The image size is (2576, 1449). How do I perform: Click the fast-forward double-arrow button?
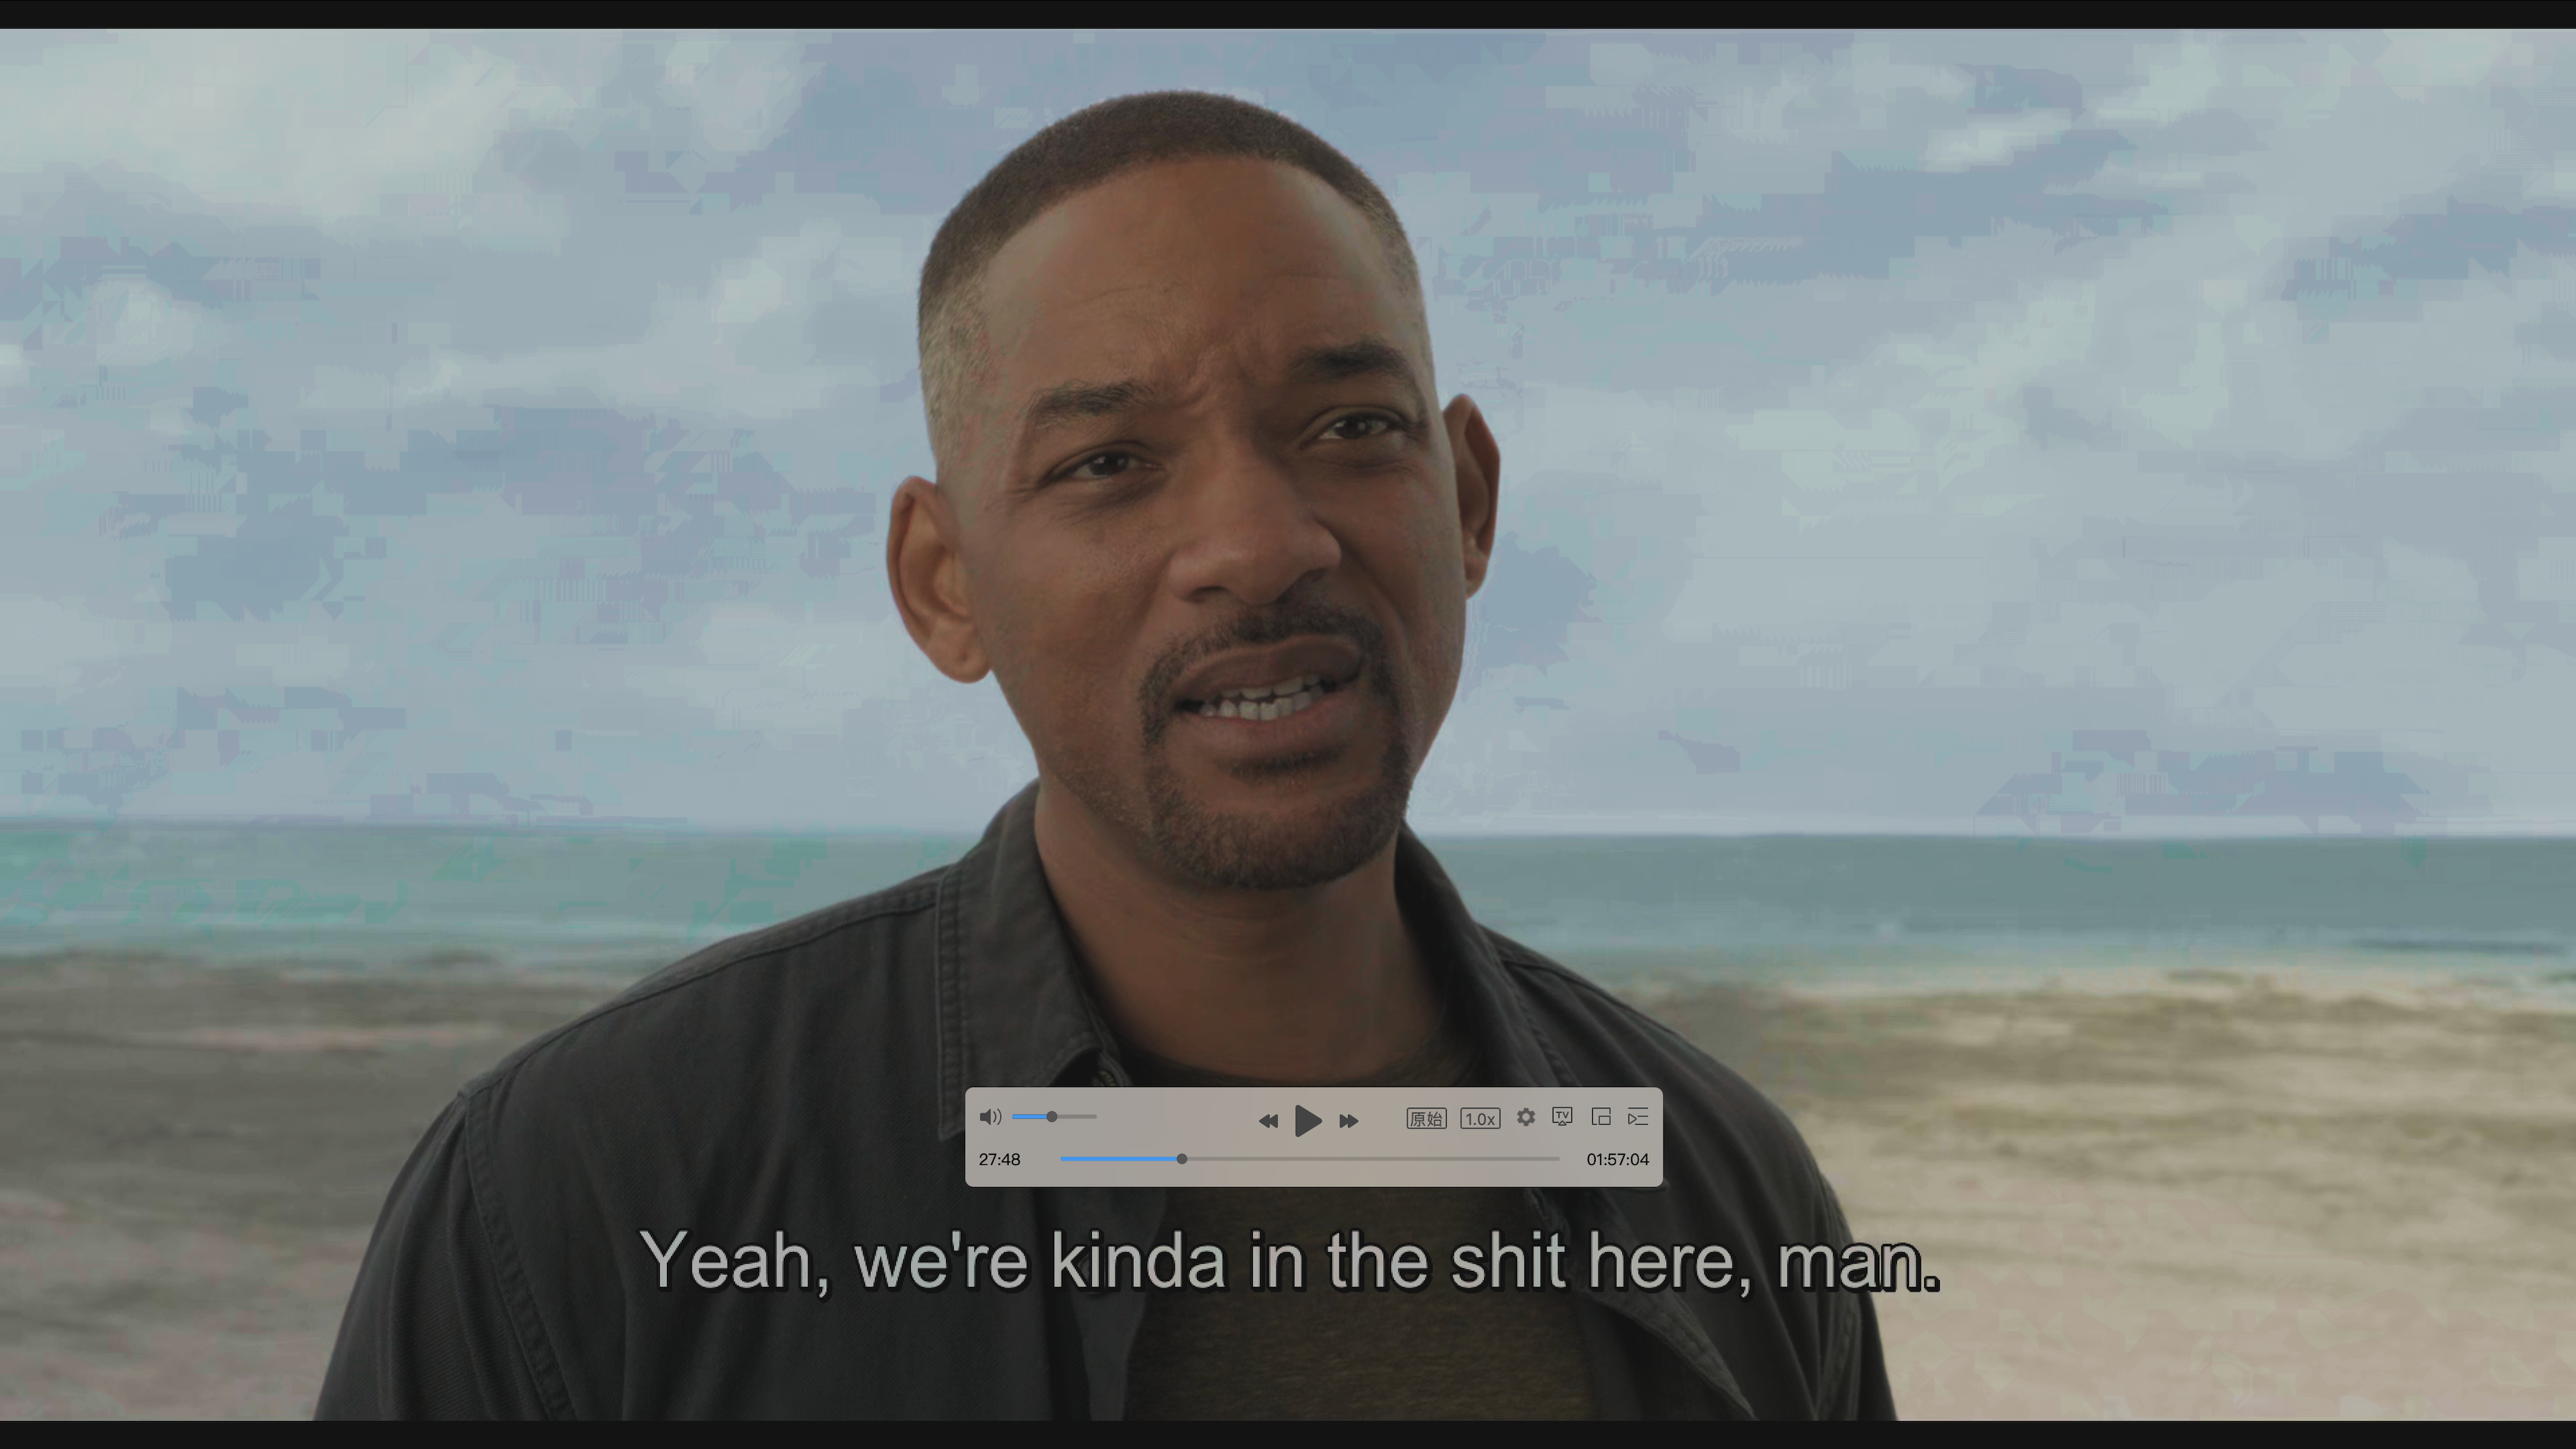(x=1348, y=1121)
